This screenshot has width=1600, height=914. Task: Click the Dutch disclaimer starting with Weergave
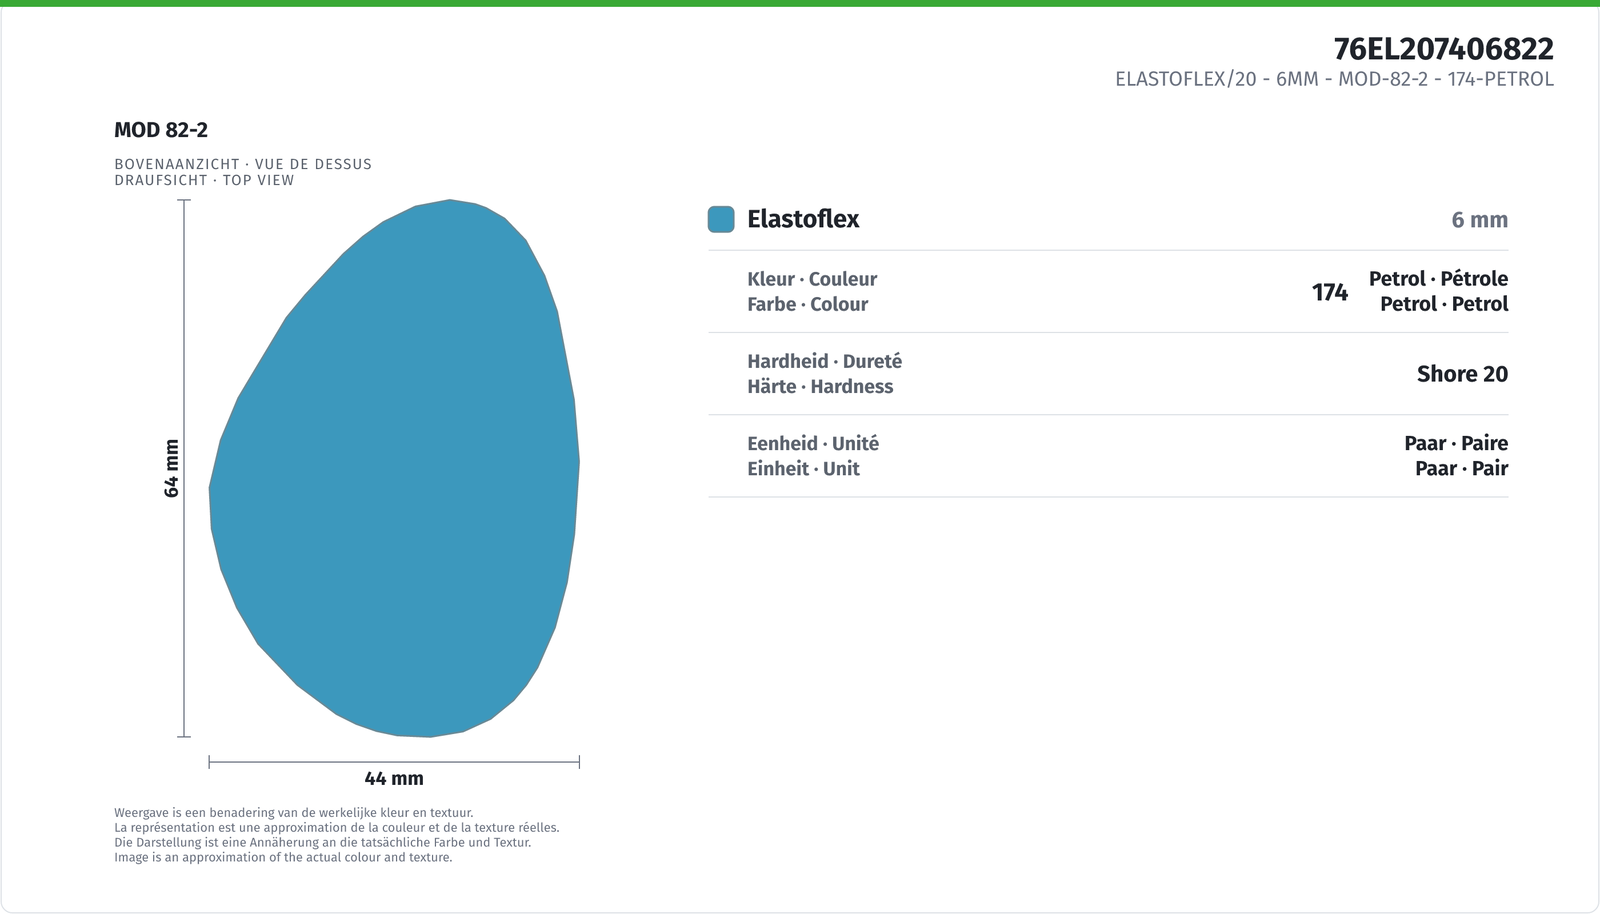tap(294, 813)
